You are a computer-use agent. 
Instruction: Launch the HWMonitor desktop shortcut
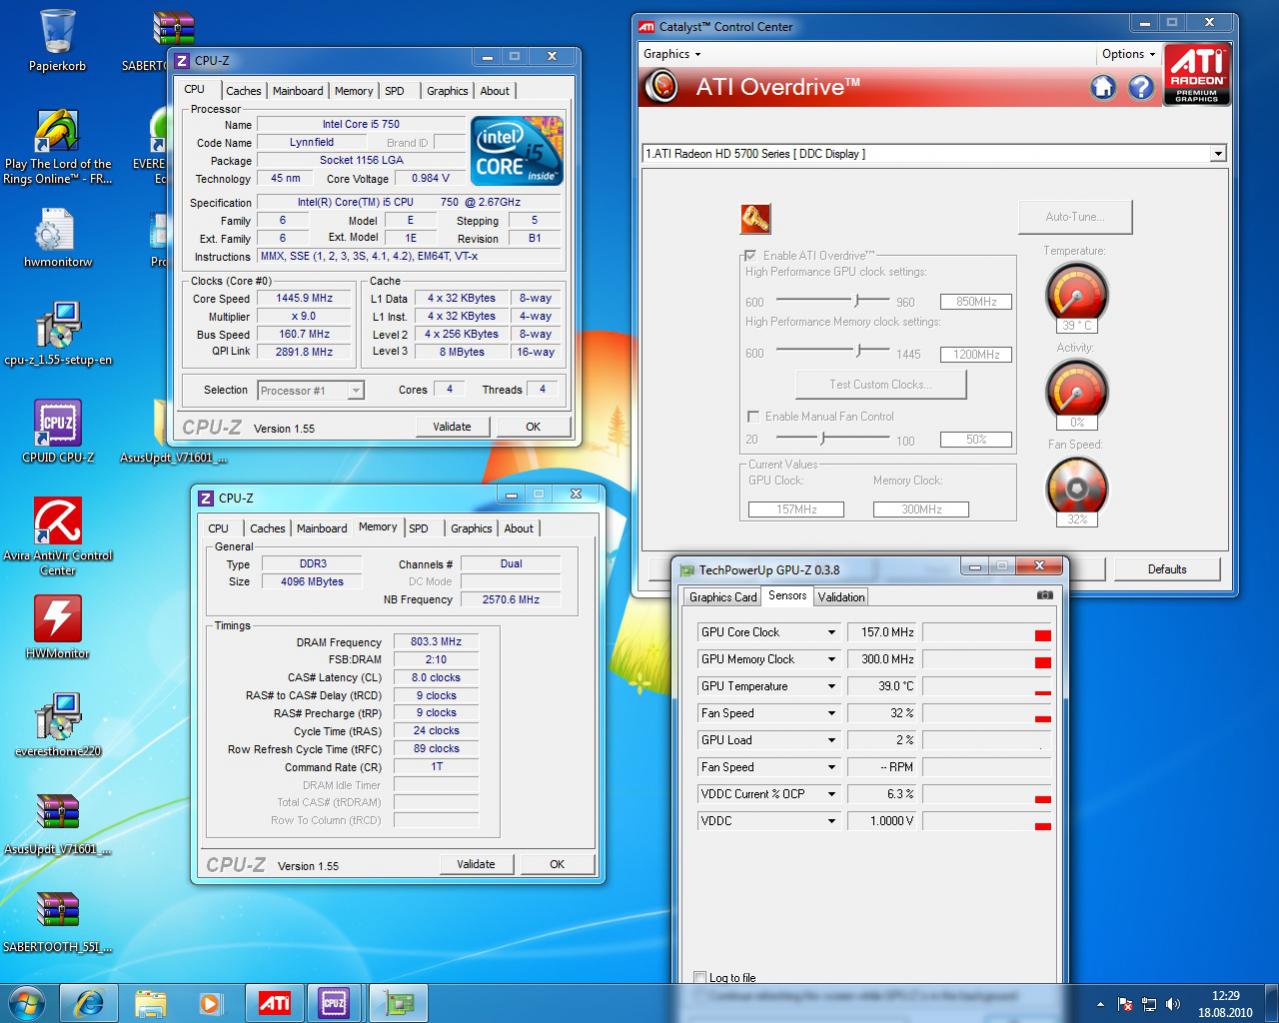point(57,627)
